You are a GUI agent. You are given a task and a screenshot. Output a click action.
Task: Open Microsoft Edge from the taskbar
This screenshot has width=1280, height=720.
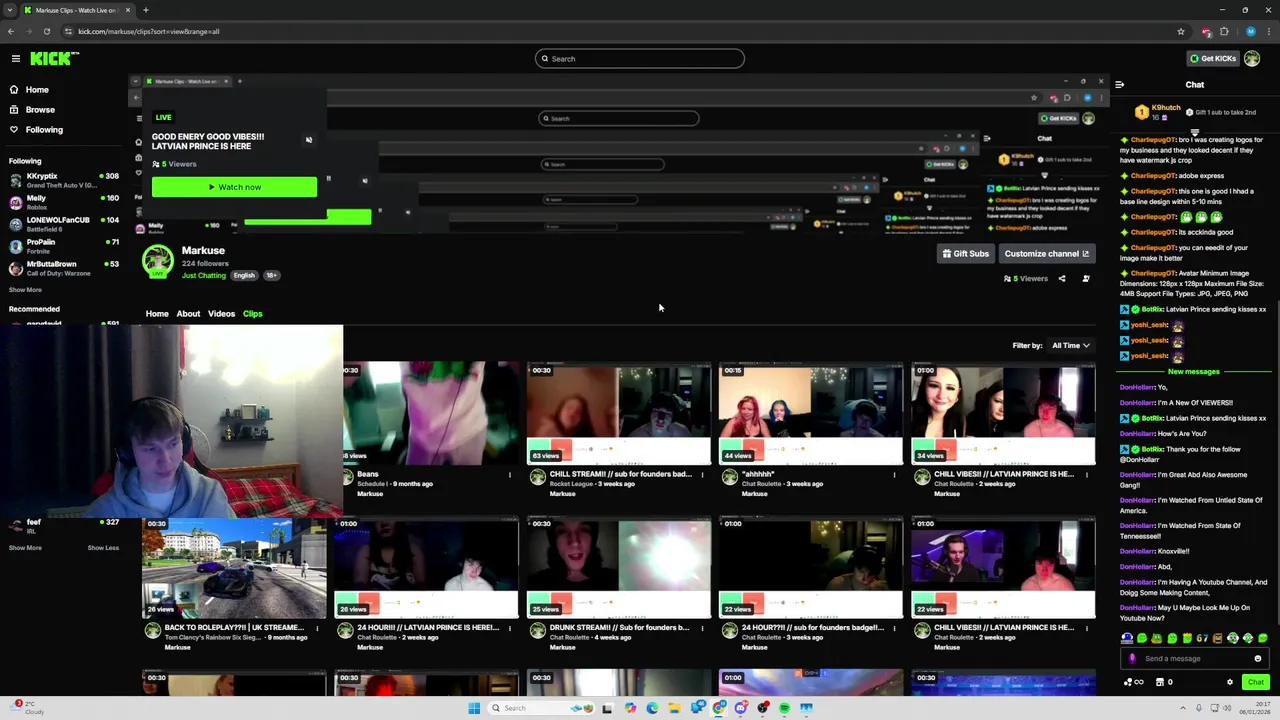tap(652, 708)
